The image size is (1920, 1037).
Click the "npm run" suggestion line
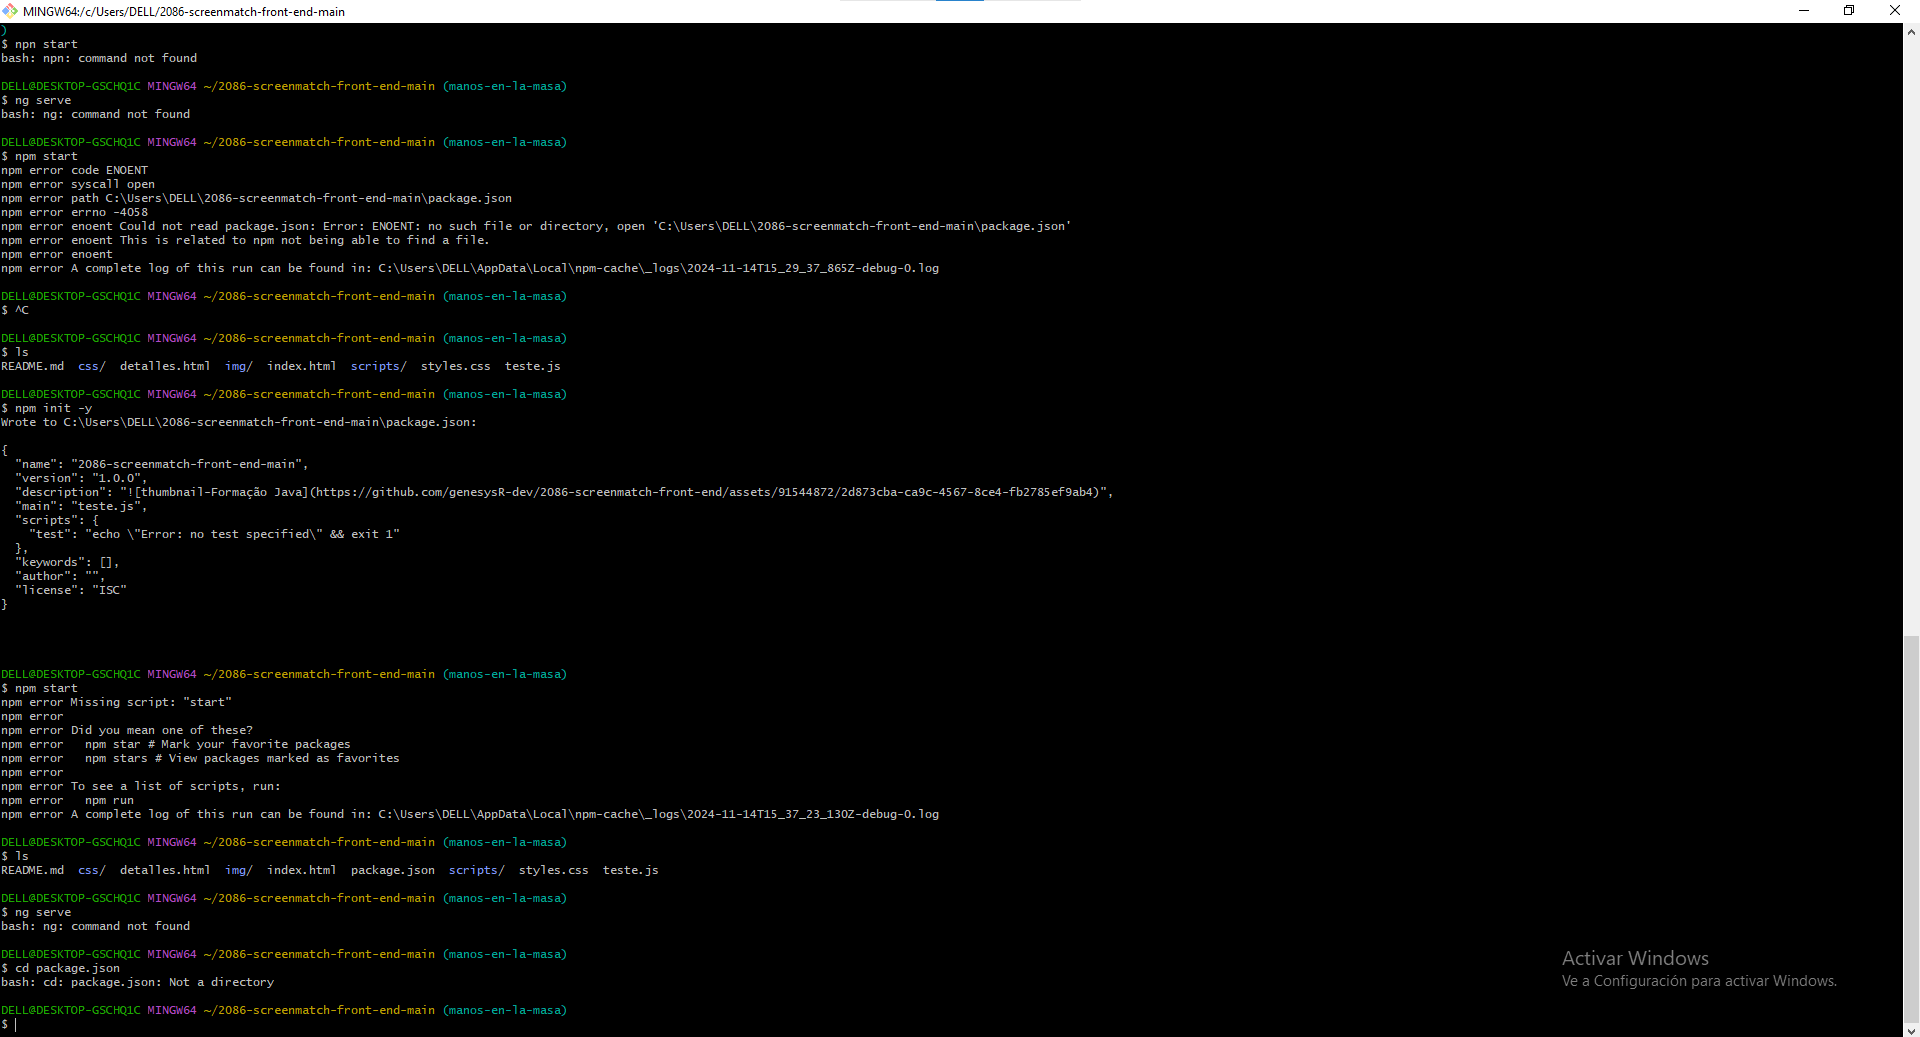(x=67, y=800)
